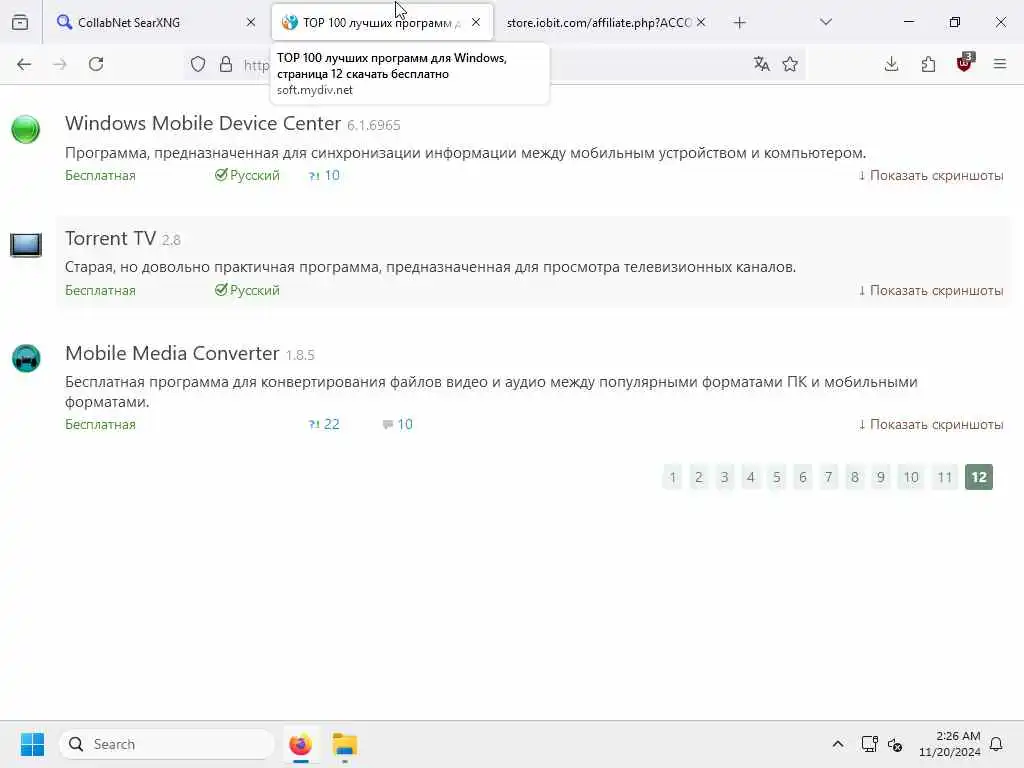Click the taskbar Search box
The width and height of the screenshot is (1024, 768).
pyautogui.click(x=167, y=744)
